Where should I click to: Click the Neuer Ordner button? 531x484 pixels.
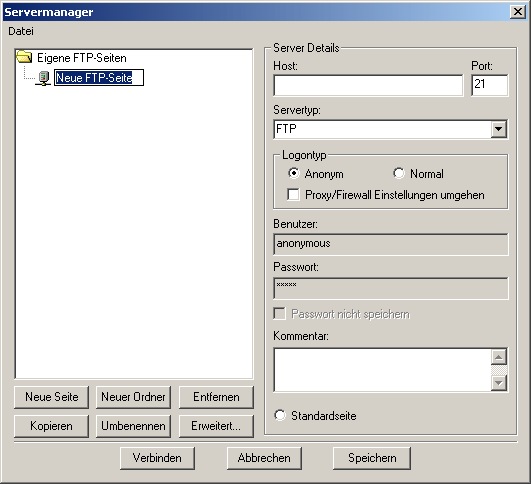click(x=133, y=397)
